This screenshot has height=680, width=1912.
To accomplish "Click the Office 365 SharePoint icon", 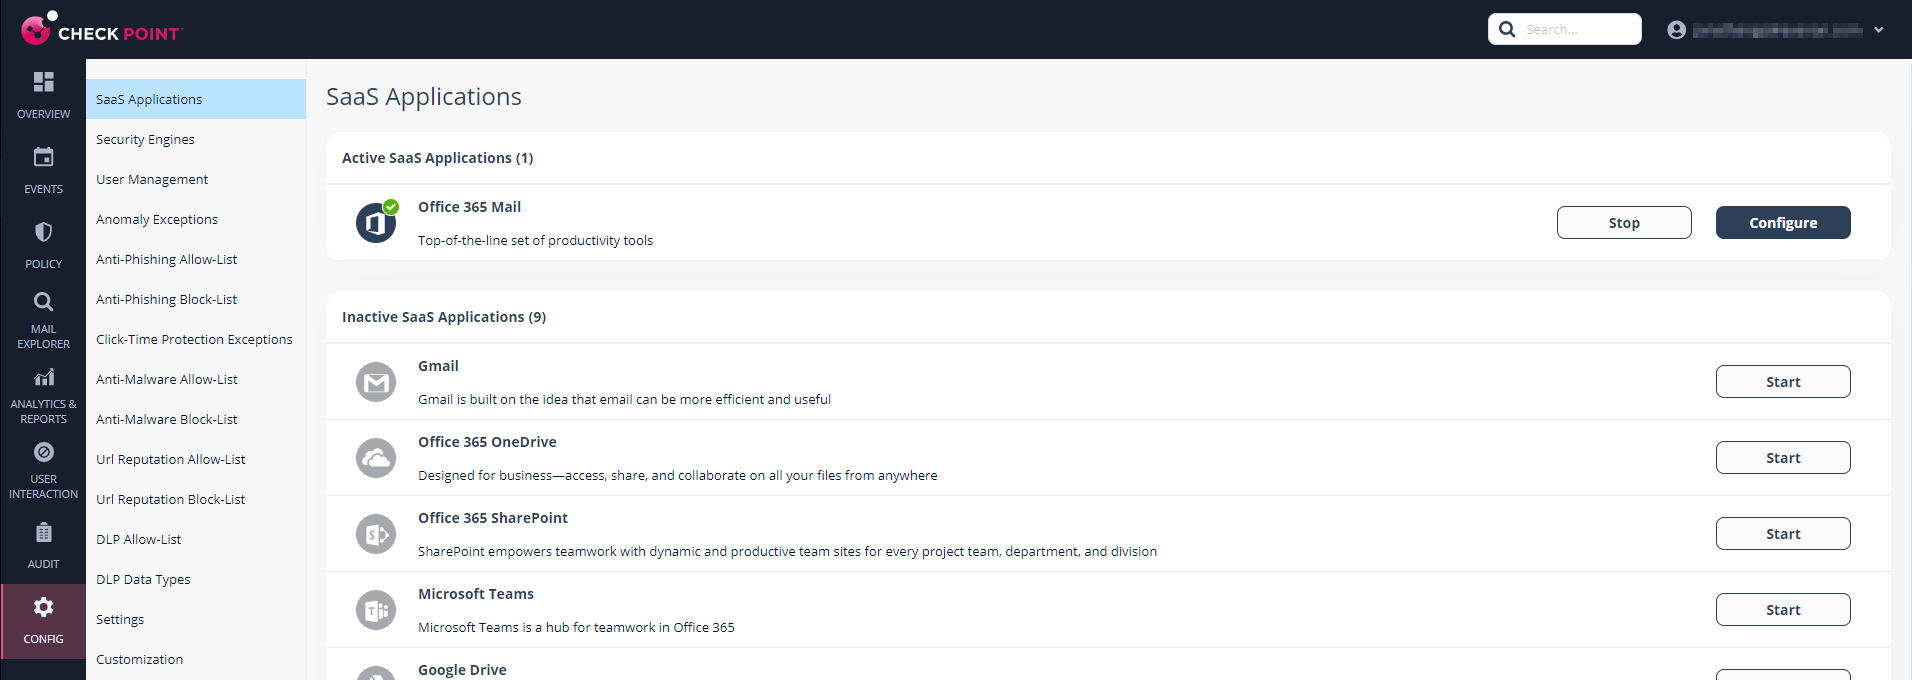I will (376, 534).
